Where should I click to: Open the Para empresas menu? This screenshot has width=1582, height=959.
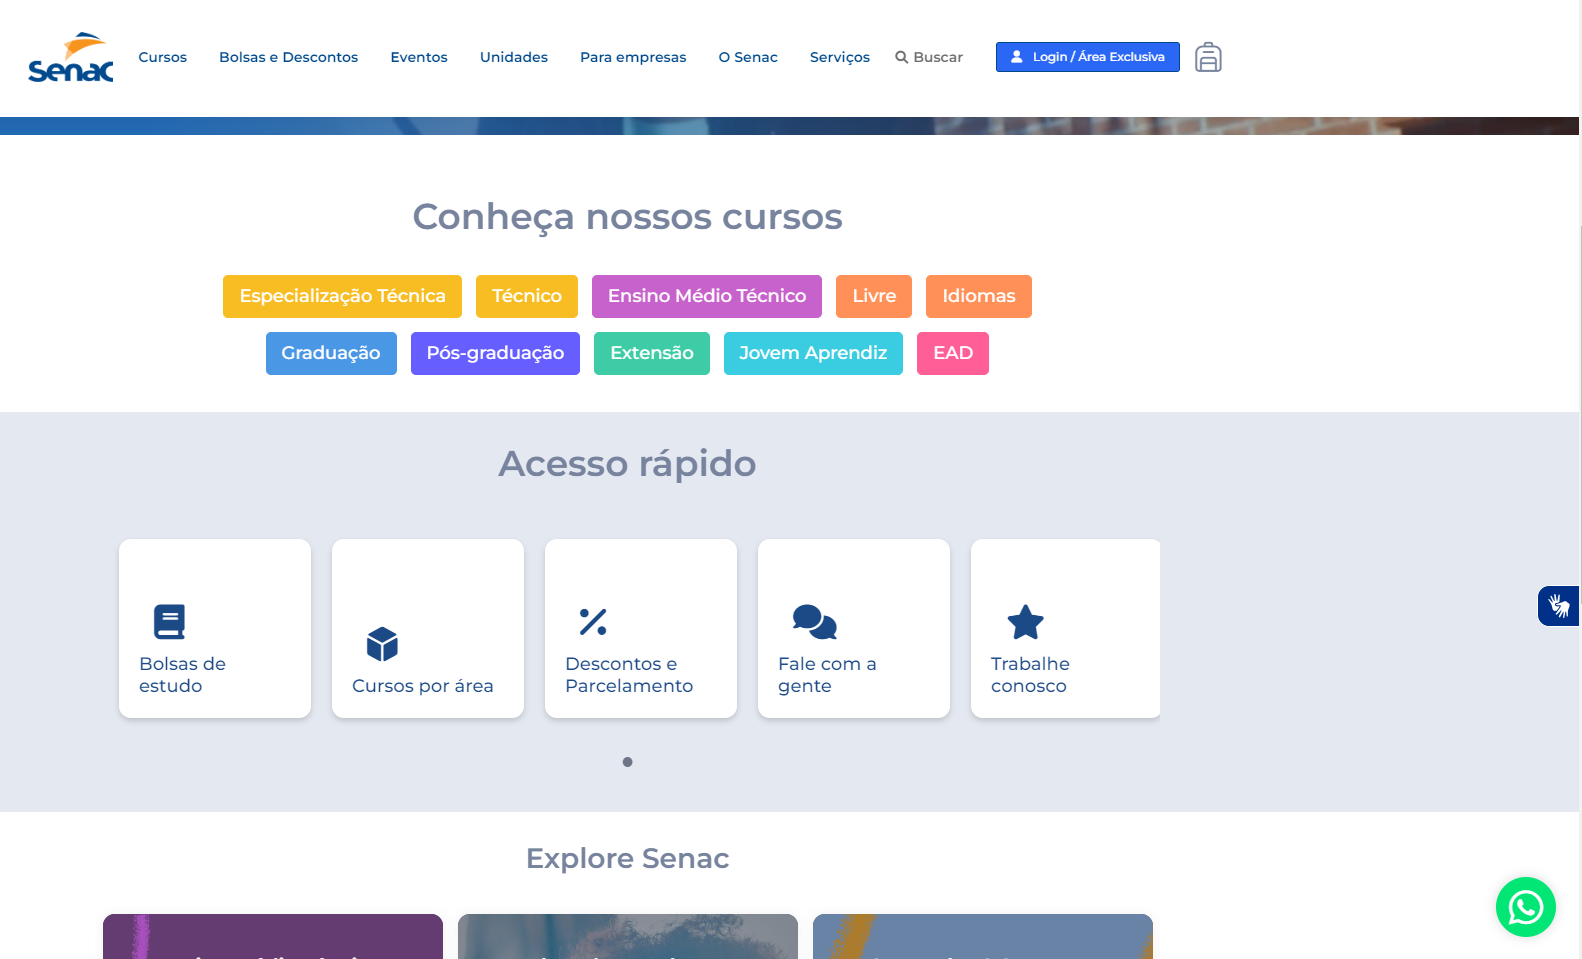point(633,57)
